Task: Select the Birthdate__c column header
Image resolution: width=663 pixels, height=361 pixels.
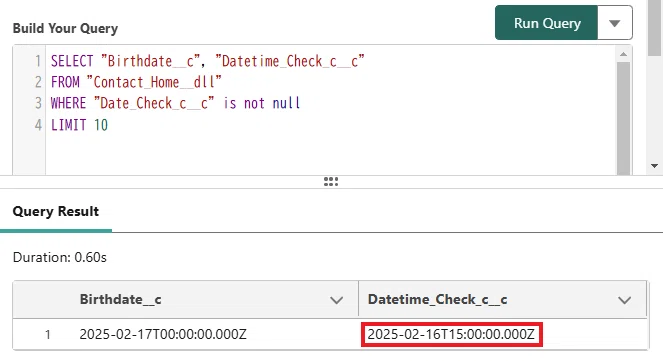Action: [x=121, y=299]
